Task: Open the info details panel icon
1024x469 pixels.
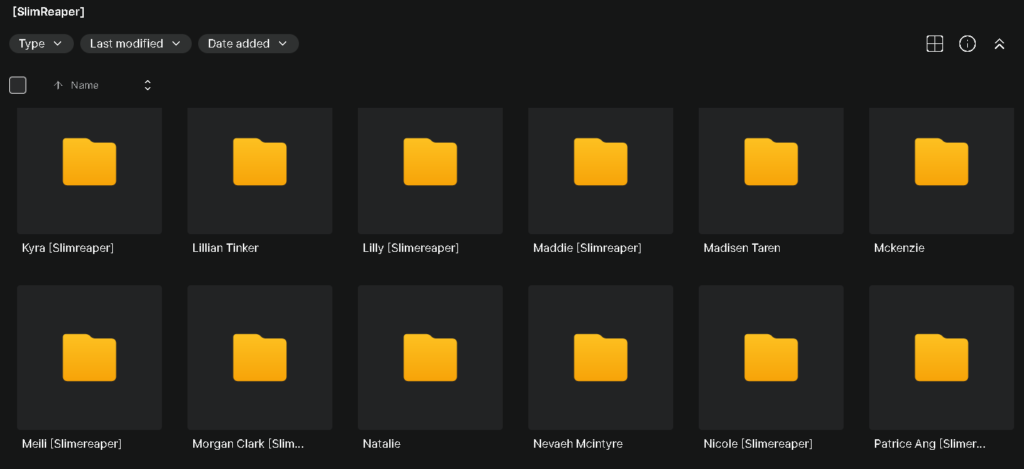Action: [x=967, y=44]
